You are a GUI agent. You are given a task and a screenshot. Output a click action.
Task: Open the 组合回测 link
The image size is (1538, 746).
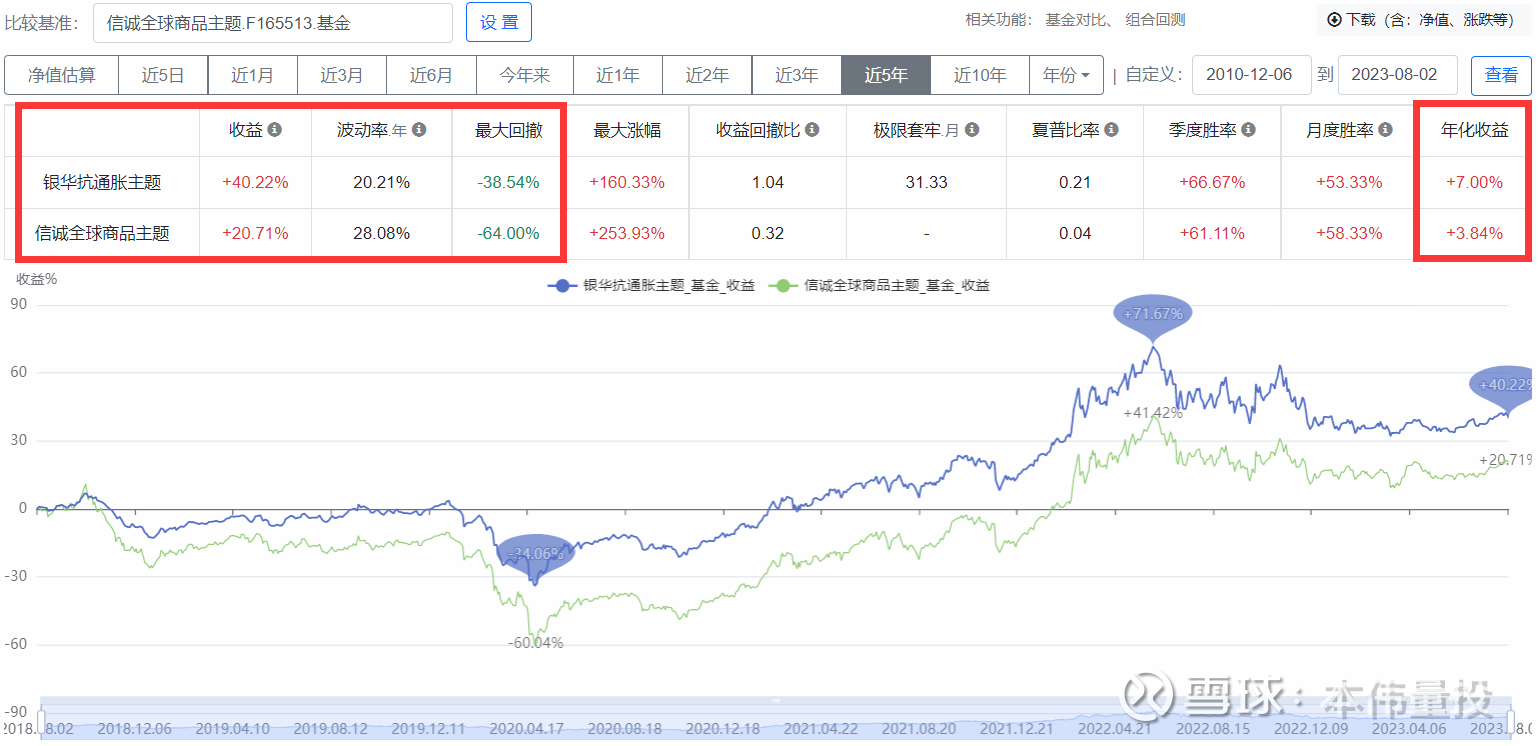tap(1155, 20)
